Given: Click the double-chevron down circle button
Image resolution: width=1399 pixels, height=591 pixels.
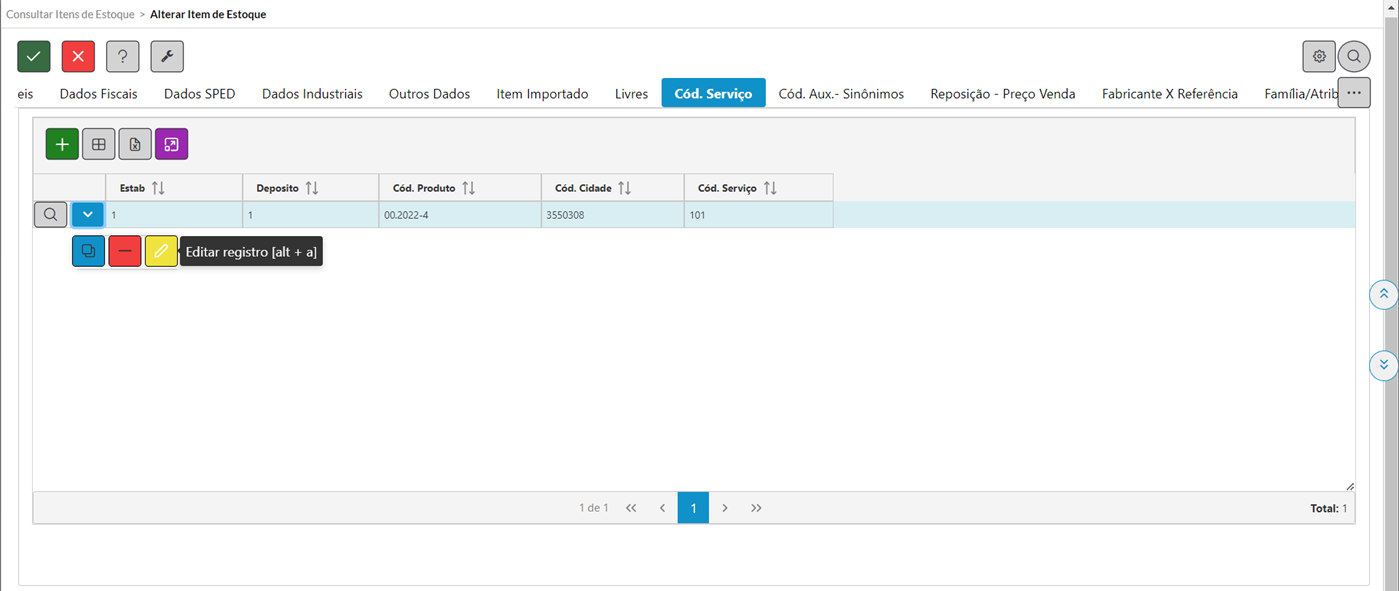Looking at the screenshot, I should pos(1383,365).
